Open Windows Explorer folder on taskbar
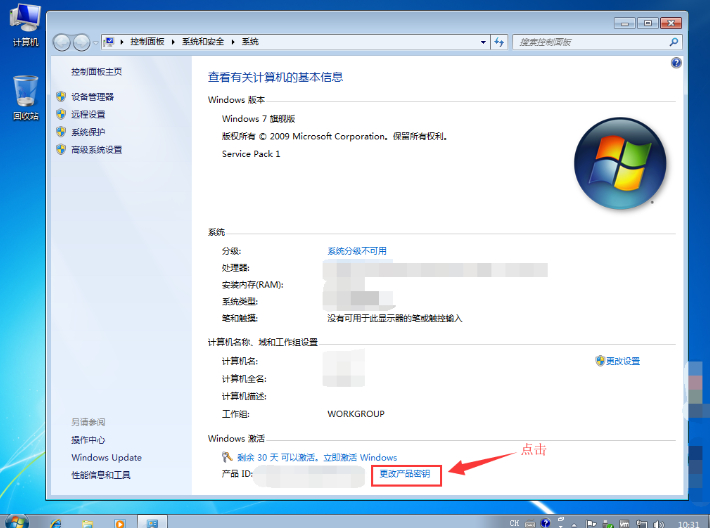Viewport: 710px width, 528px height. pyautogui.click(x=87, y=523)
